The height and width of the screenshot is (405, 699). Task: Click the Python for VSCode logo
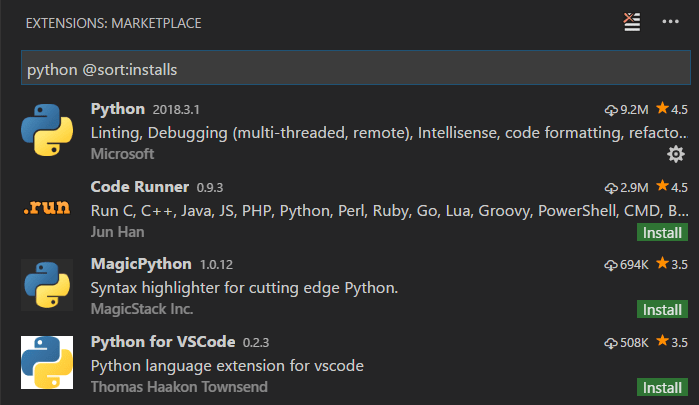tap(47, 363)
